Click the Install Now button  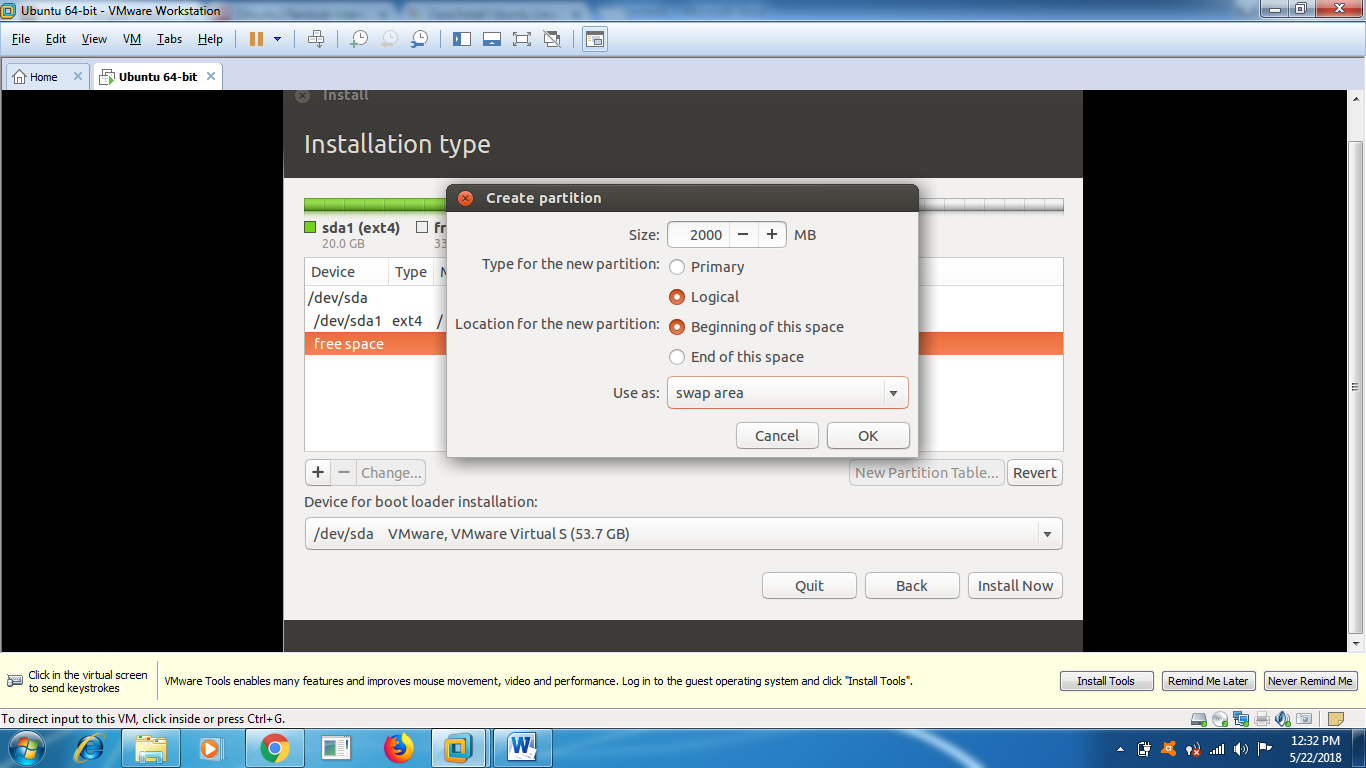tap(1014, 585)
